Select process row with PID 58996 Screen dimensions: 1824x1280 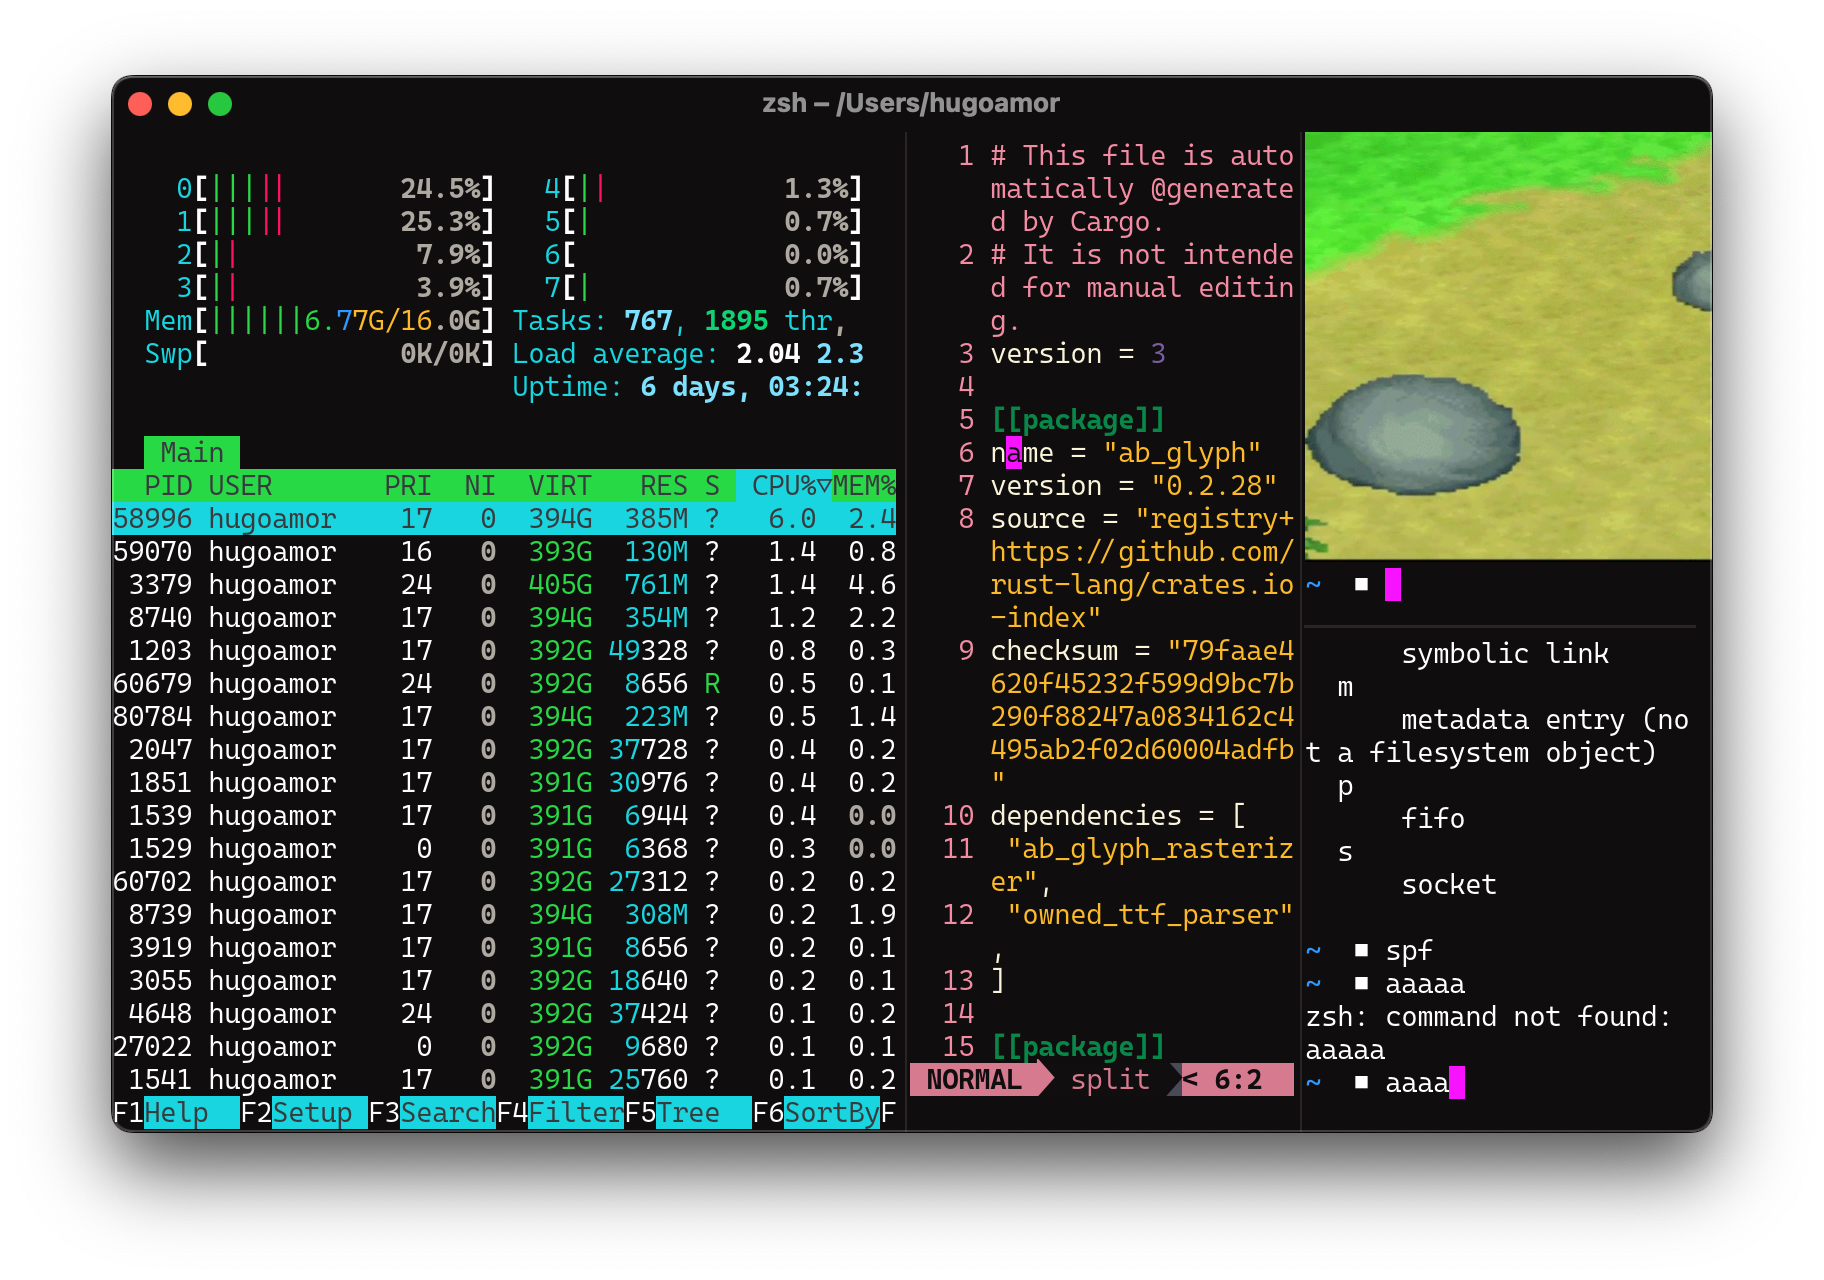click(x=504, y=518)
